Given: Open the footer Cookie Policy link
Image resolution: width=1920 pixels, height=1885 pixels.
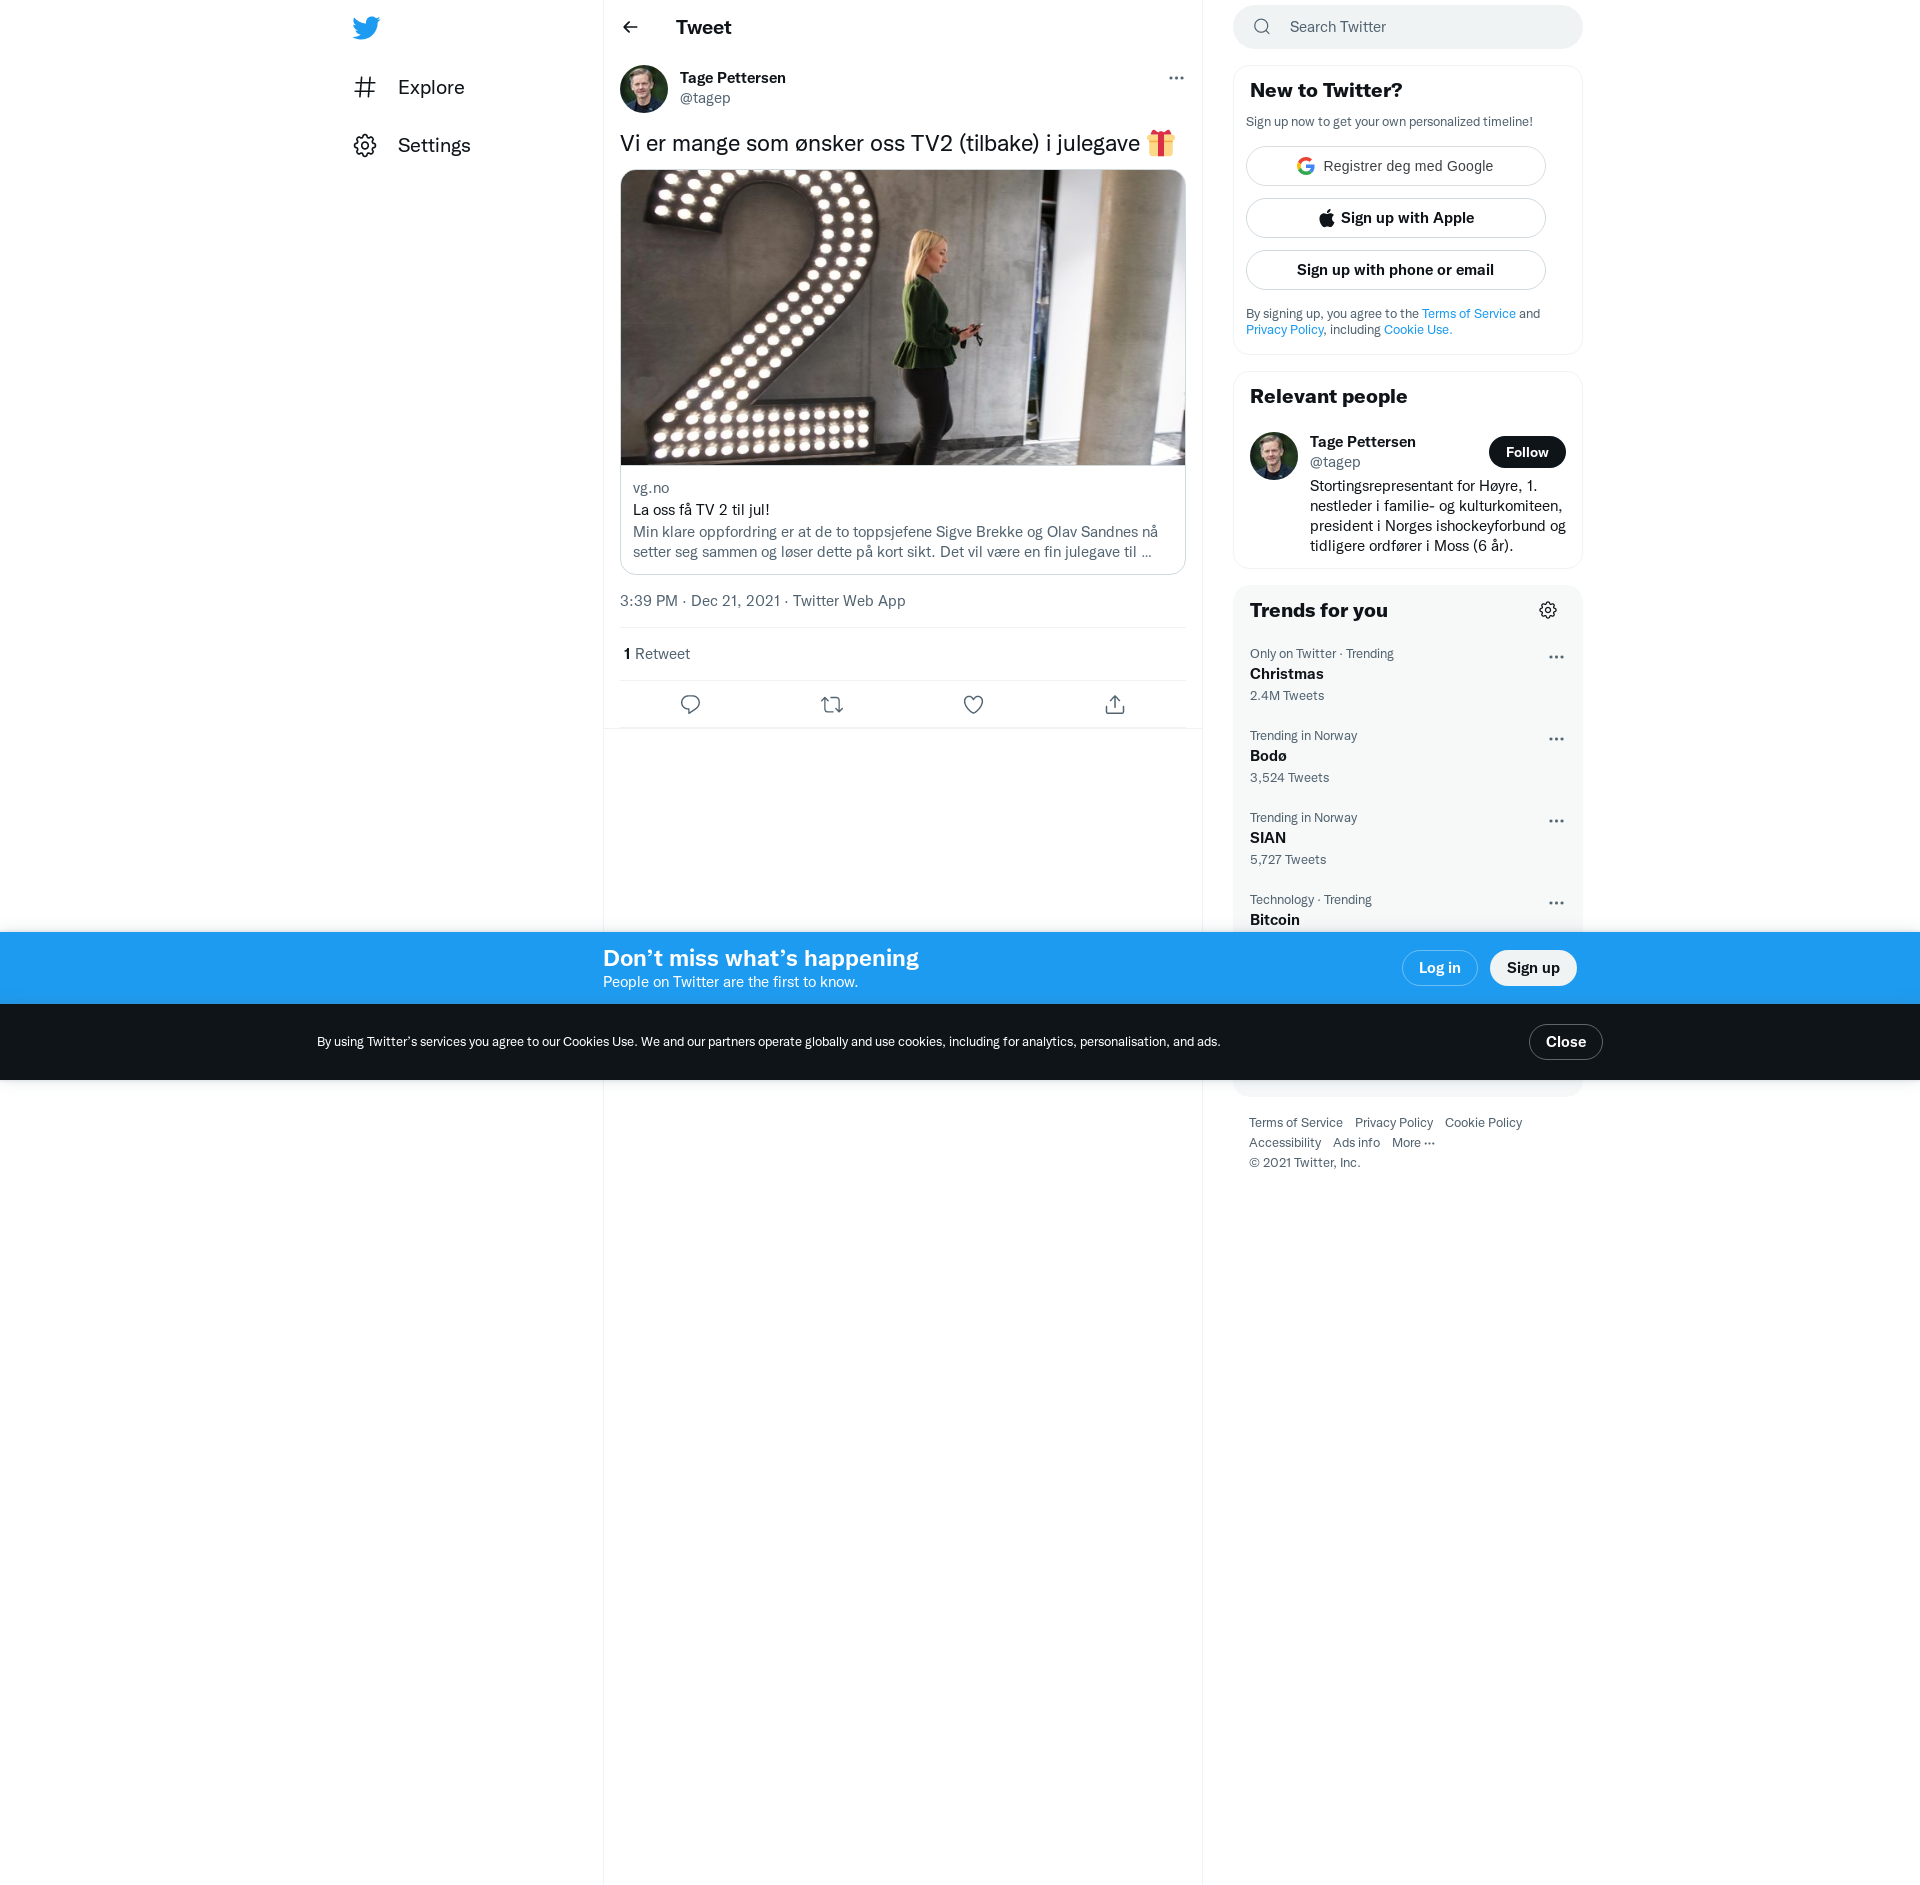Looking at the screenshot, I should (x=1483, y=1123).
